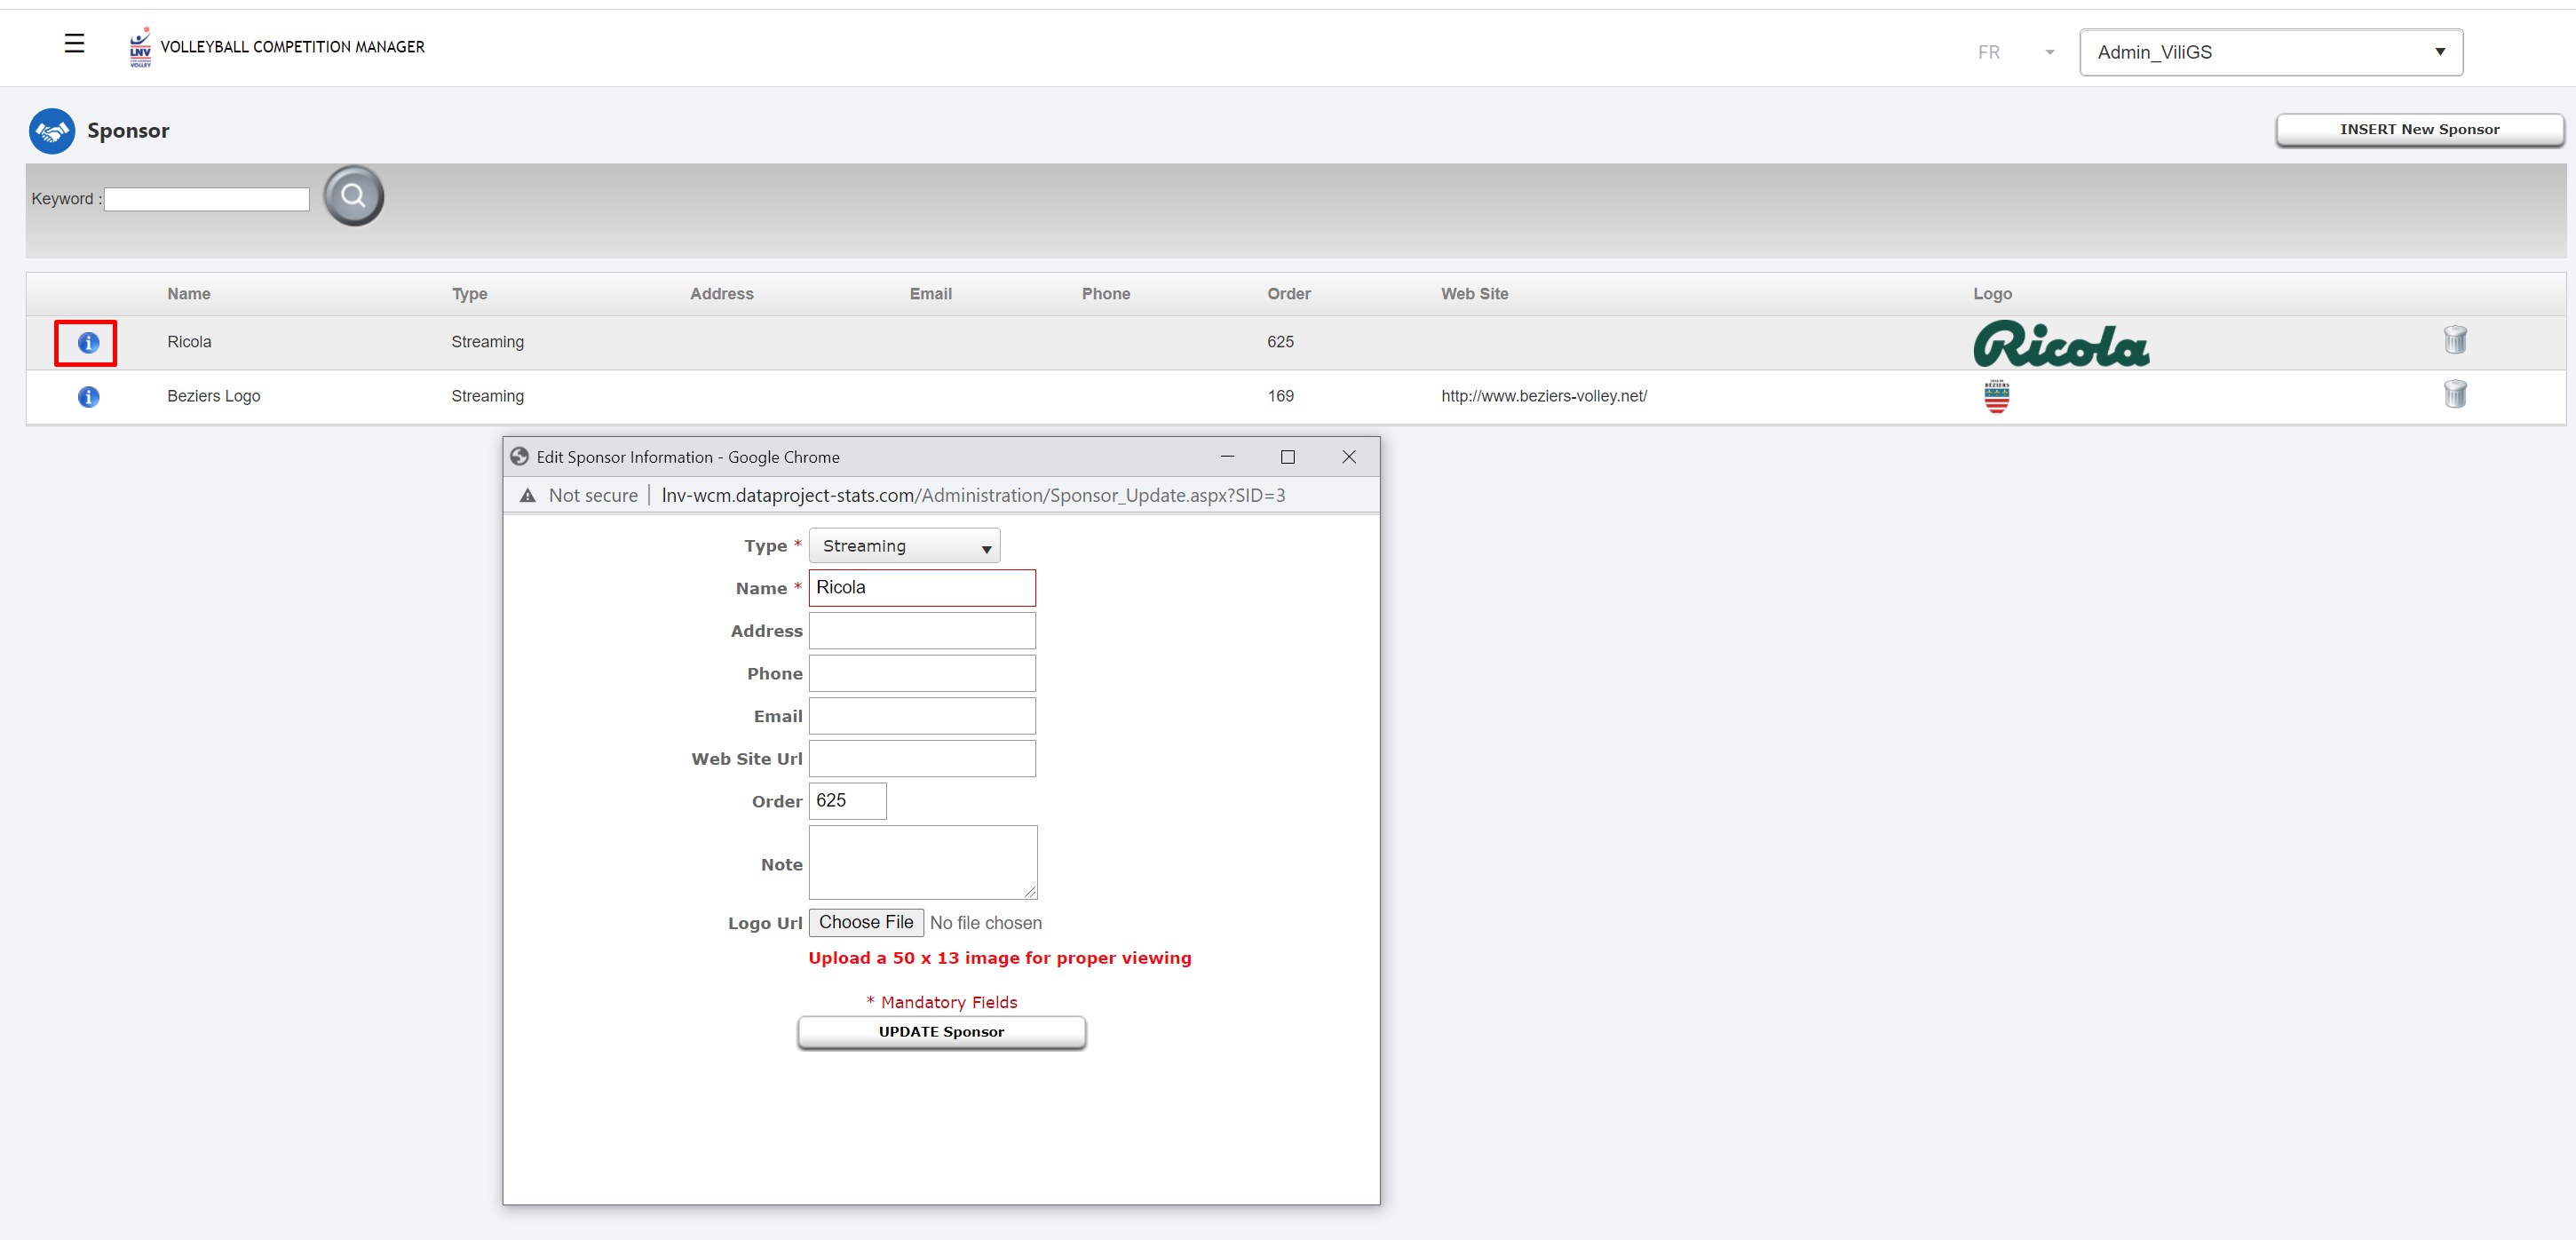Click the Email input field
This screenshot has width=2576, height=1240.
point(922,716)
